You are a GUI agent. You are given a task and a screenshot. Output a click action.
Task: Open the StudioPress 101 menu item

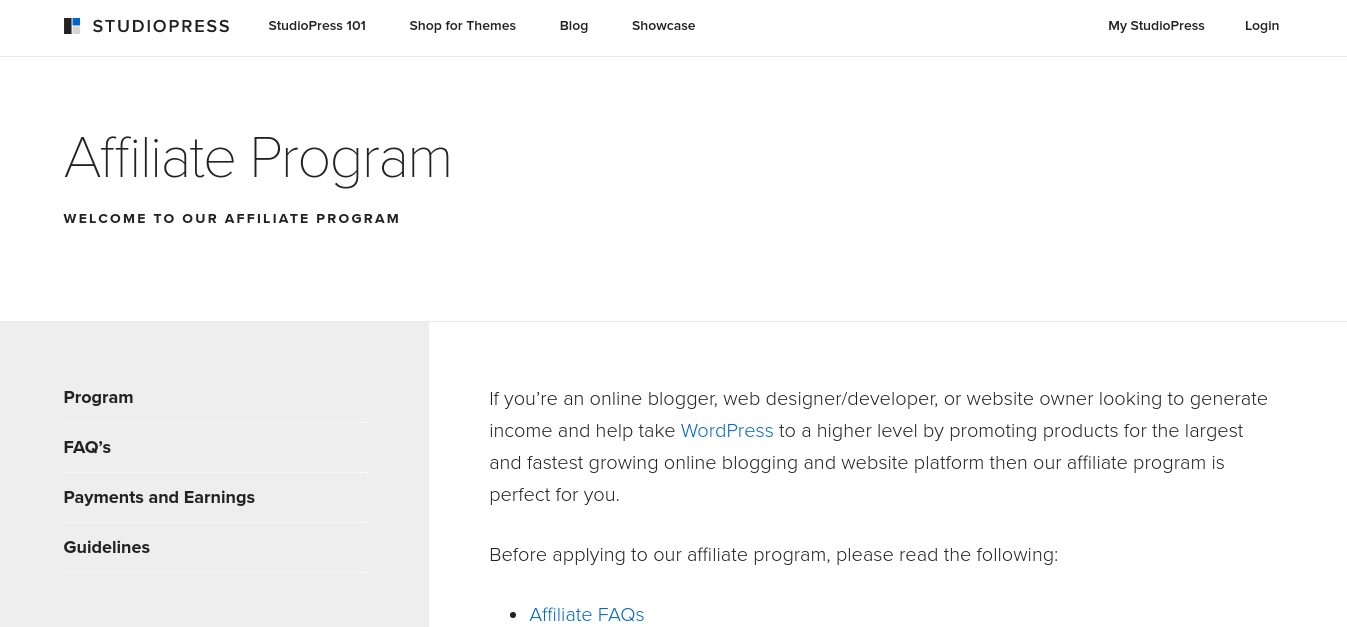[317, 26]
